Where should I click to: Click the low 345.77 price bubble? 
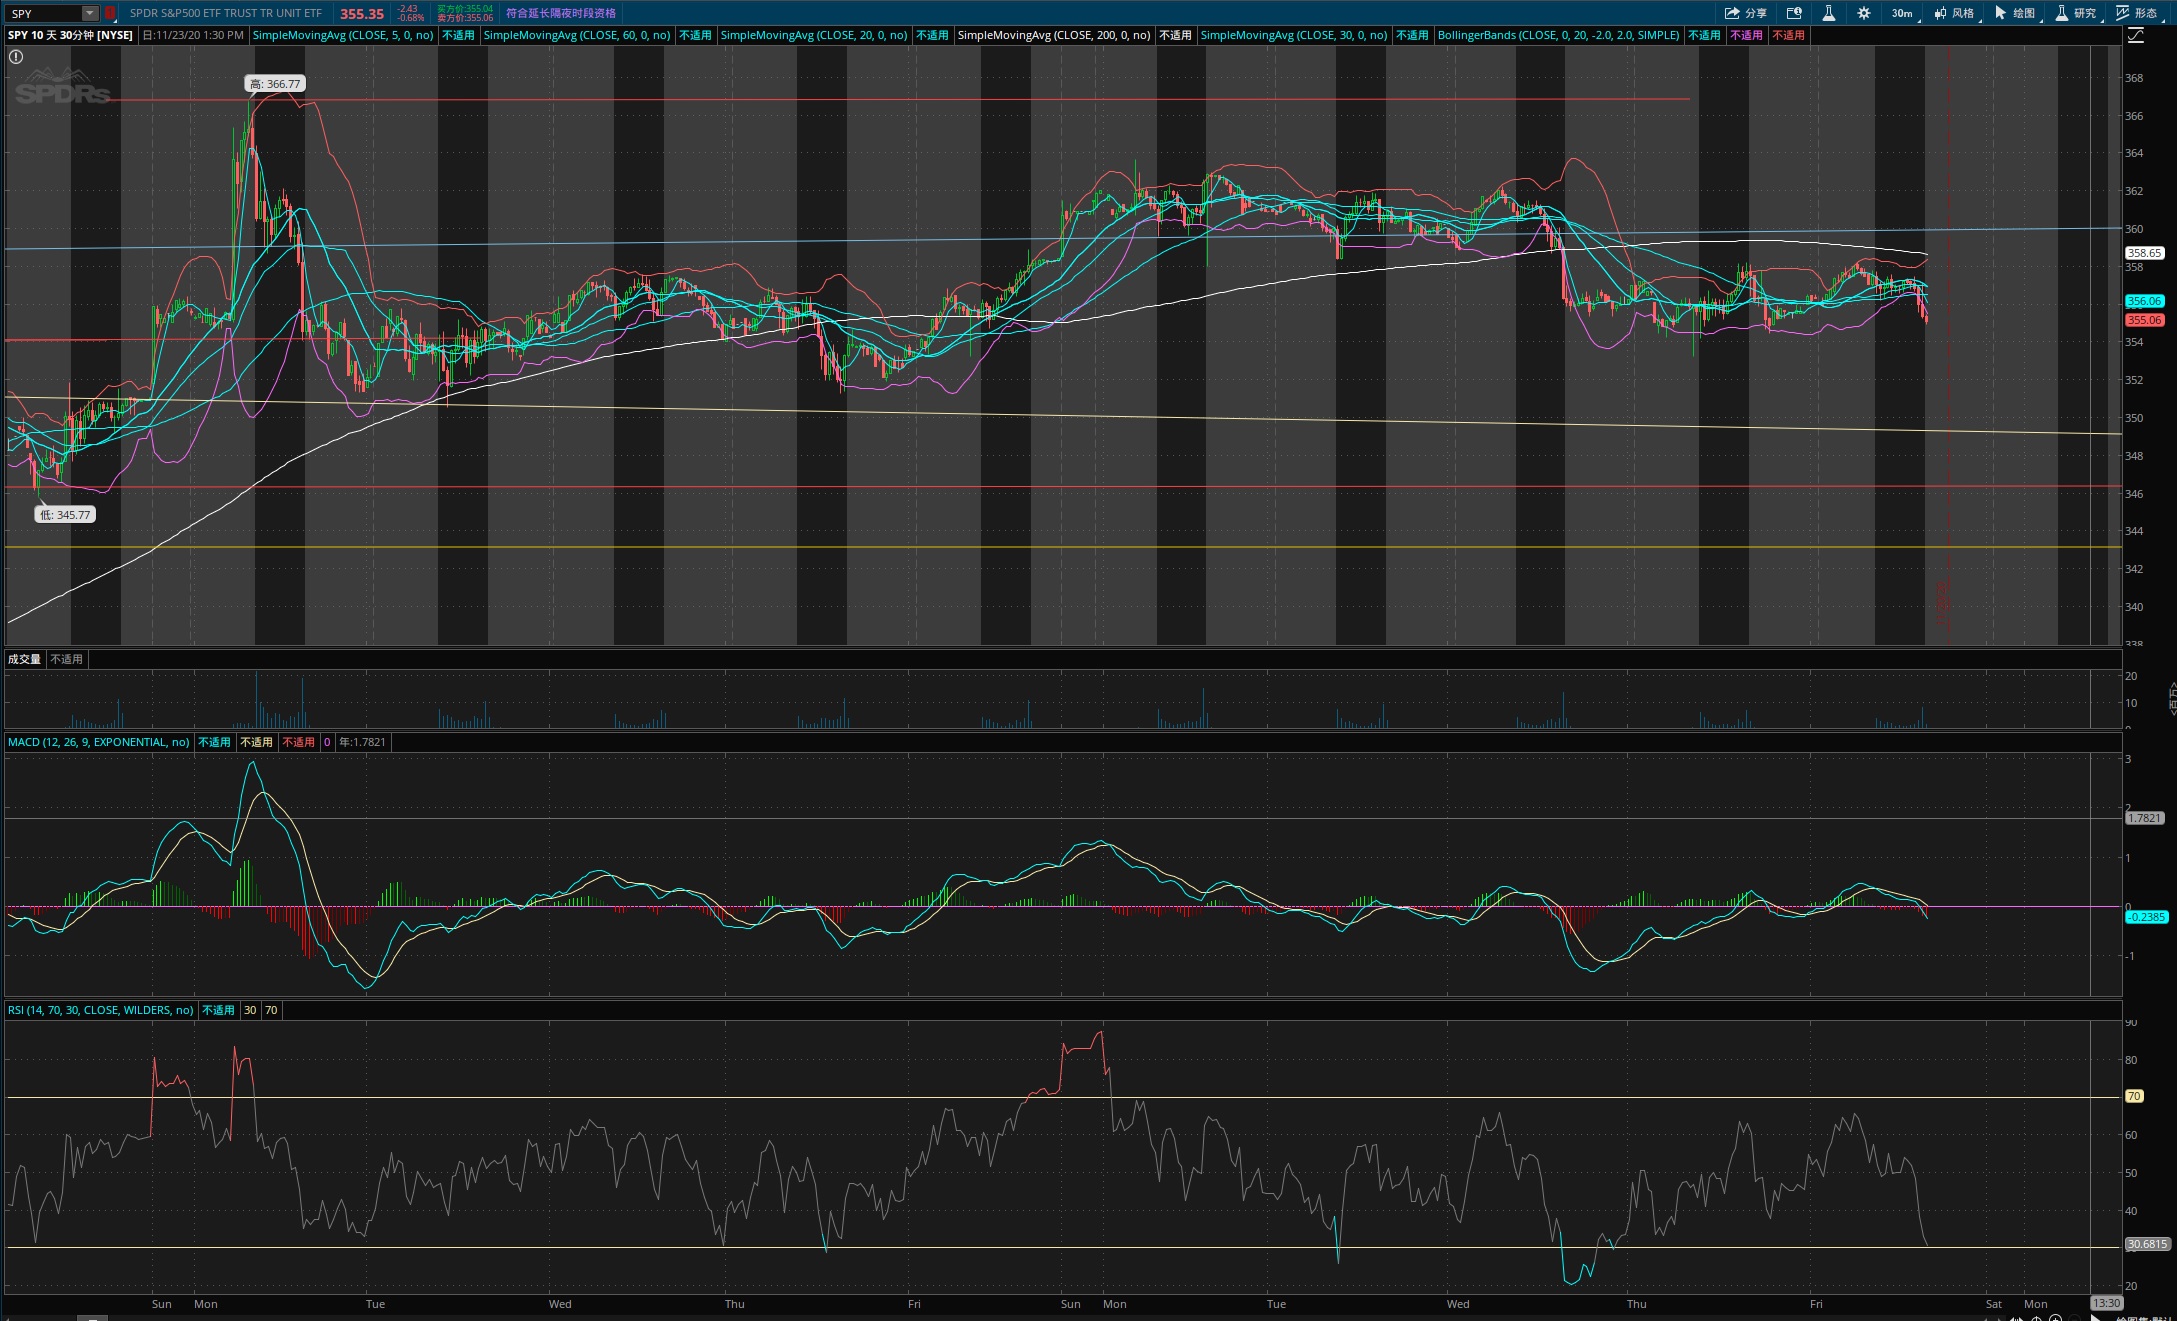pos(65,515)
